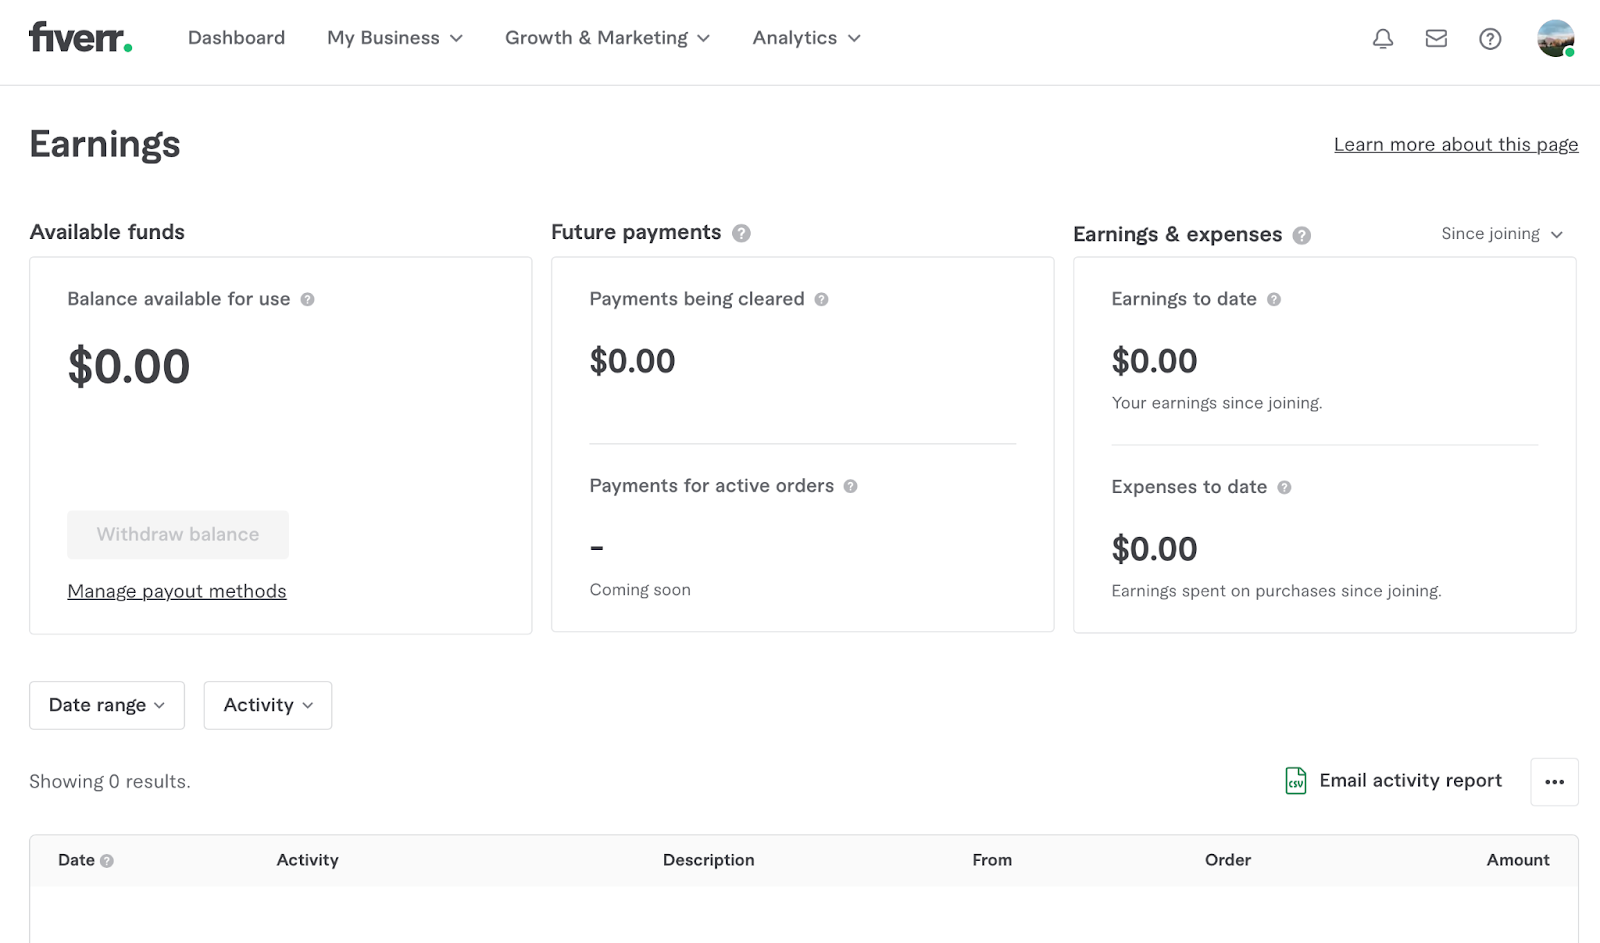Image resolution: width=1600 pixels, height=943 pixels.
Task: Click help icon beside Payments being cleared
Action: pos(821,299)
